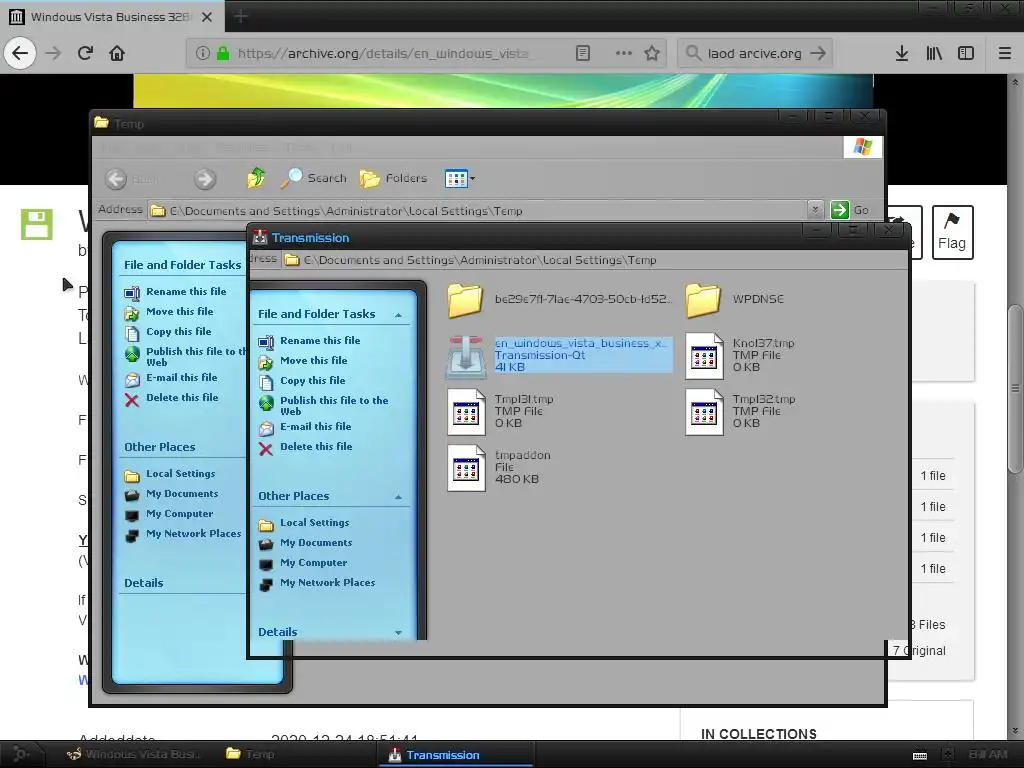Collapse Other Places in front window

398,497
